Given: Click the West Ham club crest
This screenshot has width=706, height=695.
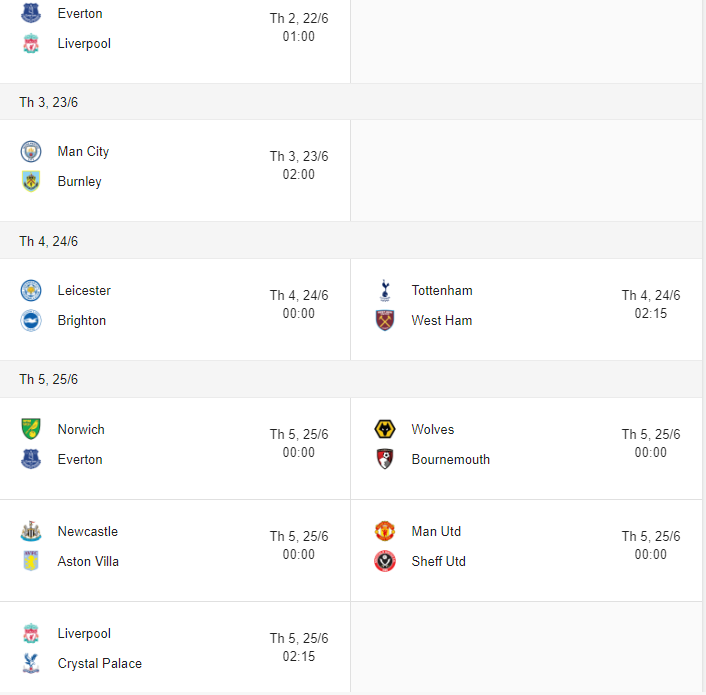Looking at the screenshot, I should (x=385, y=321).
